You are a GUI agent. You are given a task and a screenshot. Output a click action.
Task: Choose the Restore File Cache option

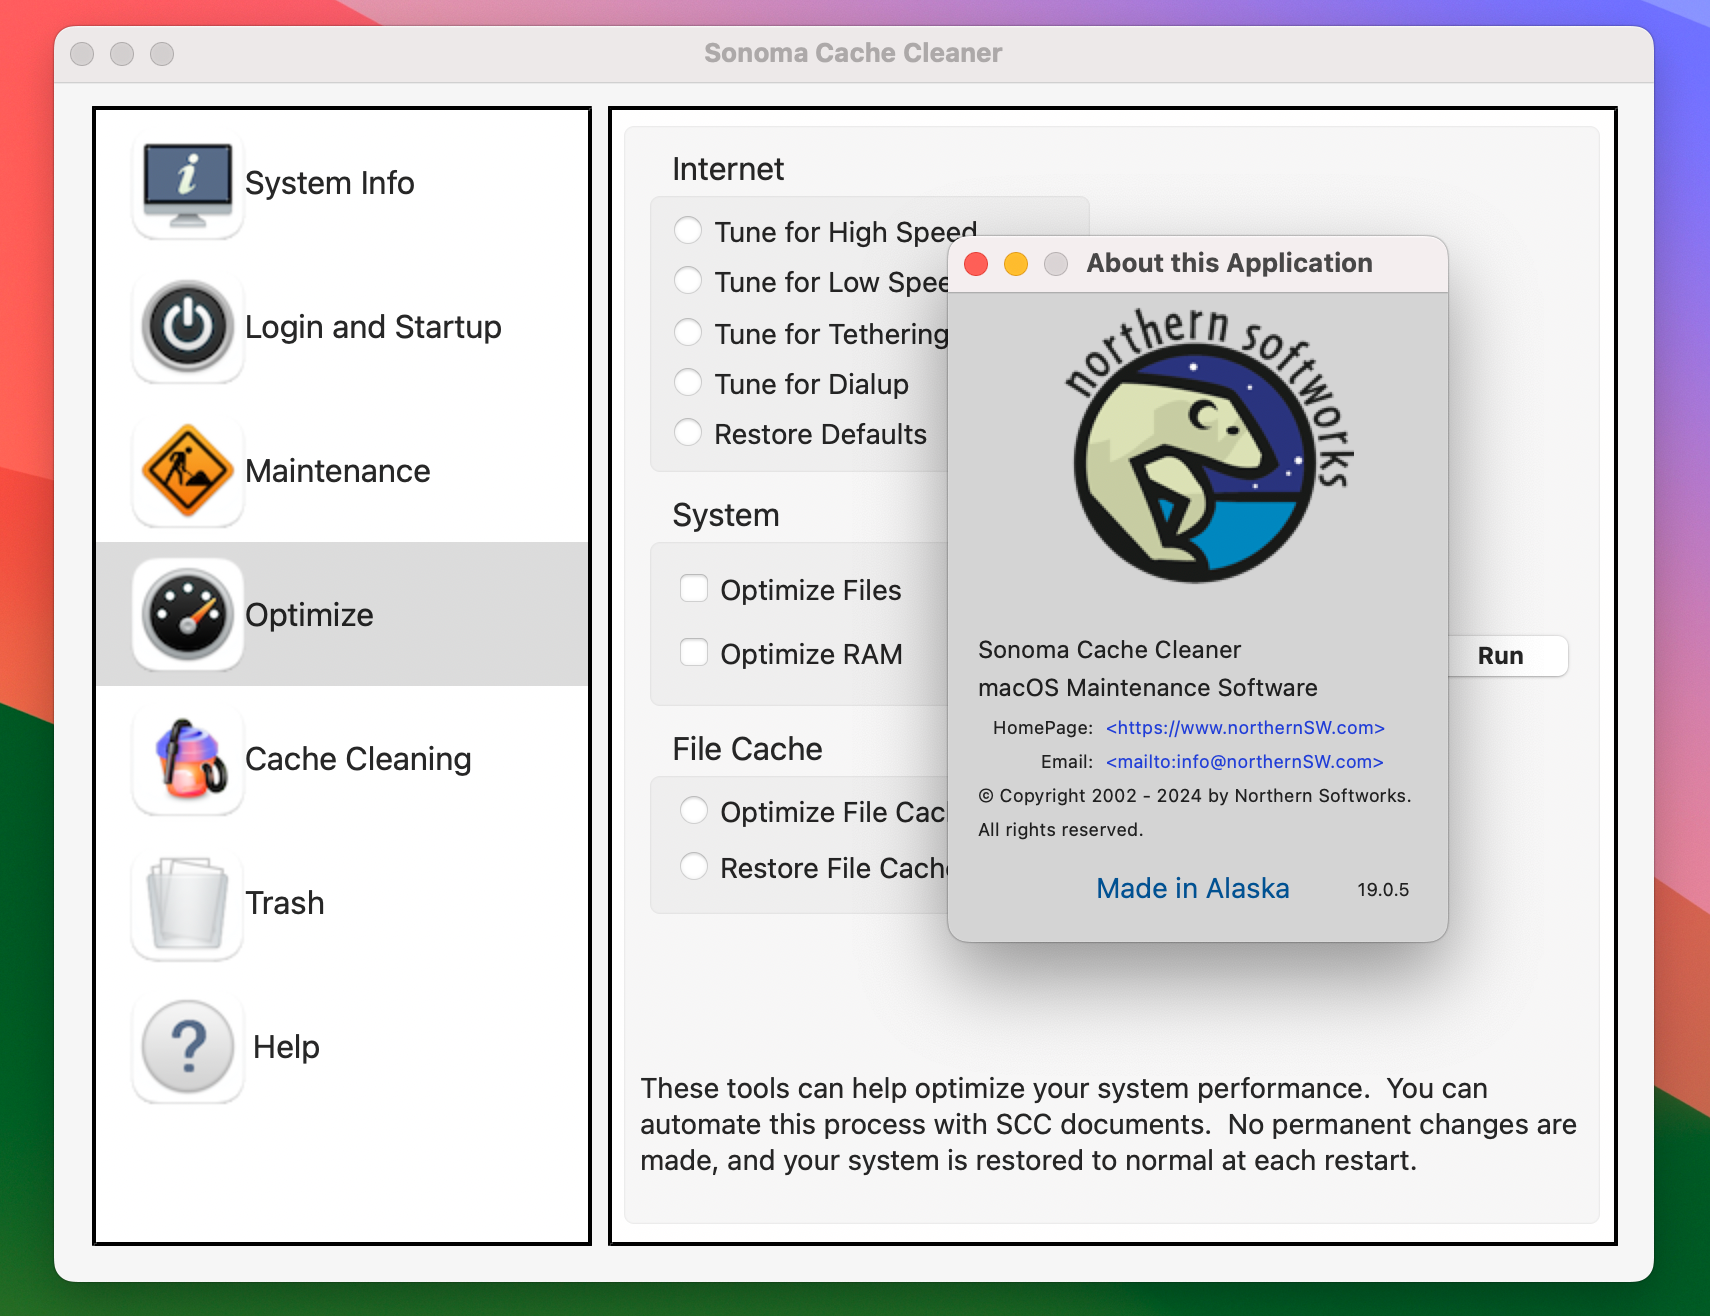pos(694,867)
